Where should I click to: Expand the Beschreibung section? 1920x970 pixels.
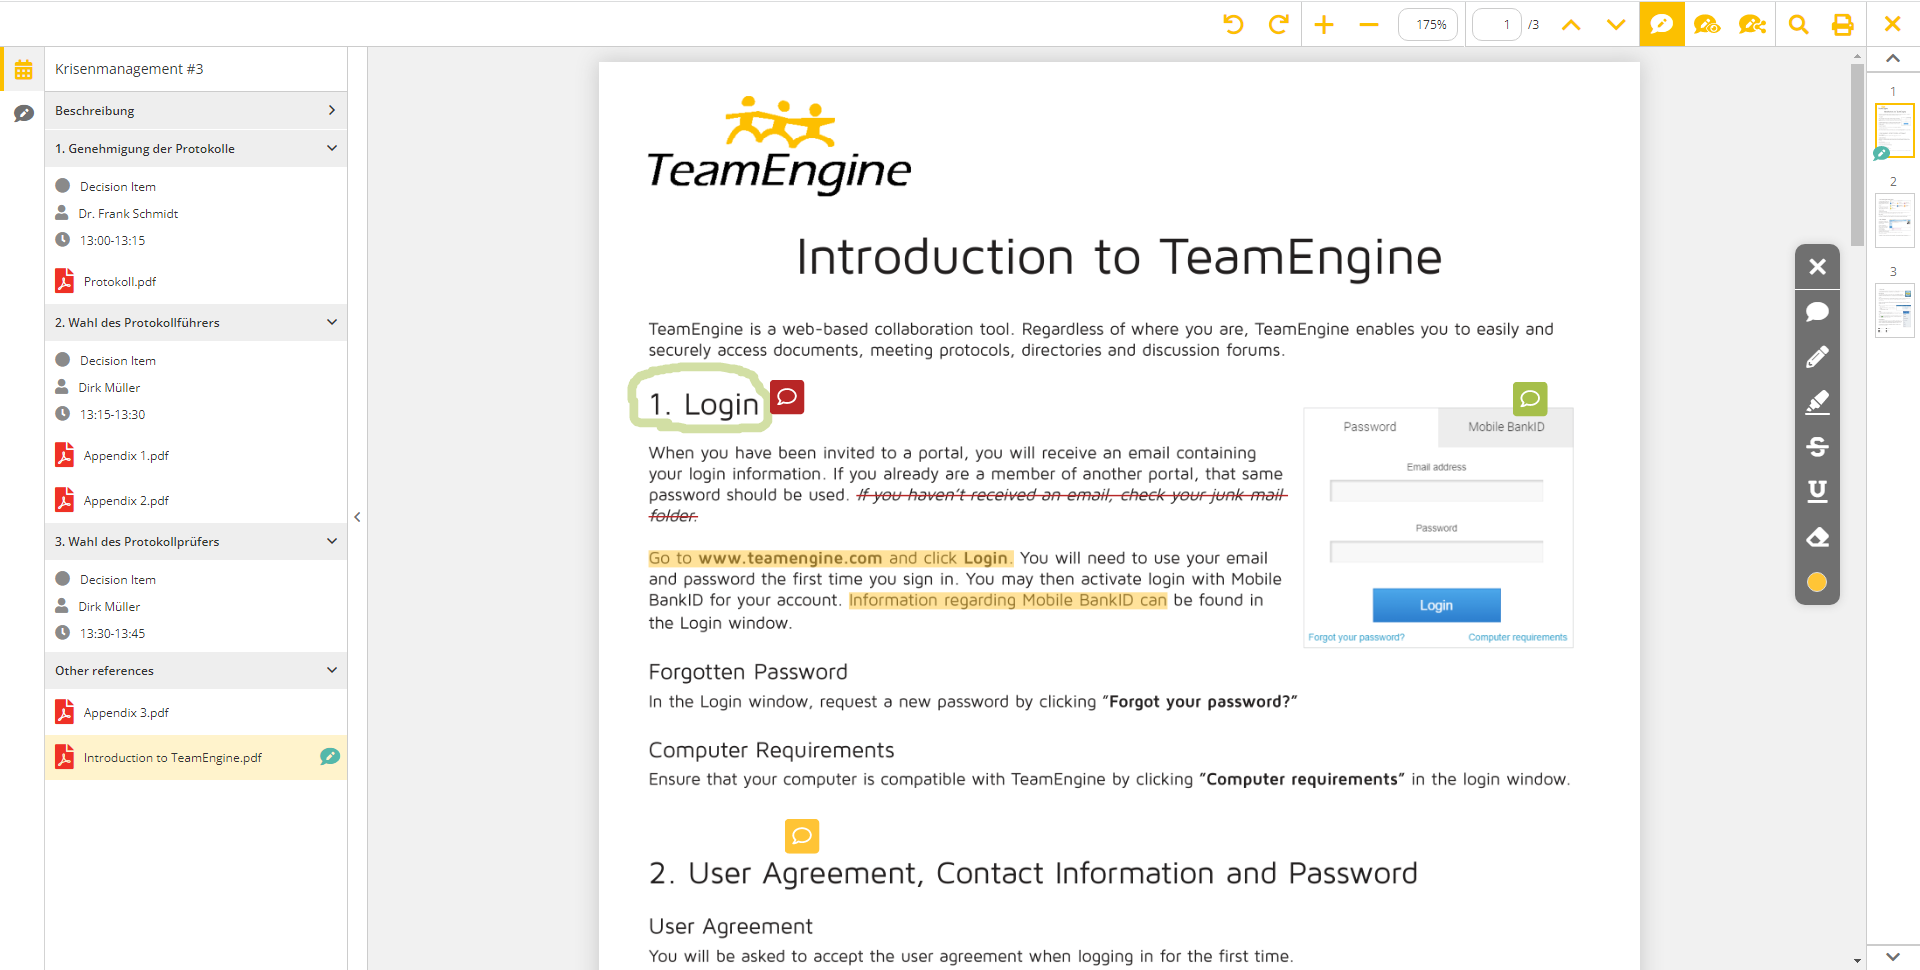(x=332, y=110)
